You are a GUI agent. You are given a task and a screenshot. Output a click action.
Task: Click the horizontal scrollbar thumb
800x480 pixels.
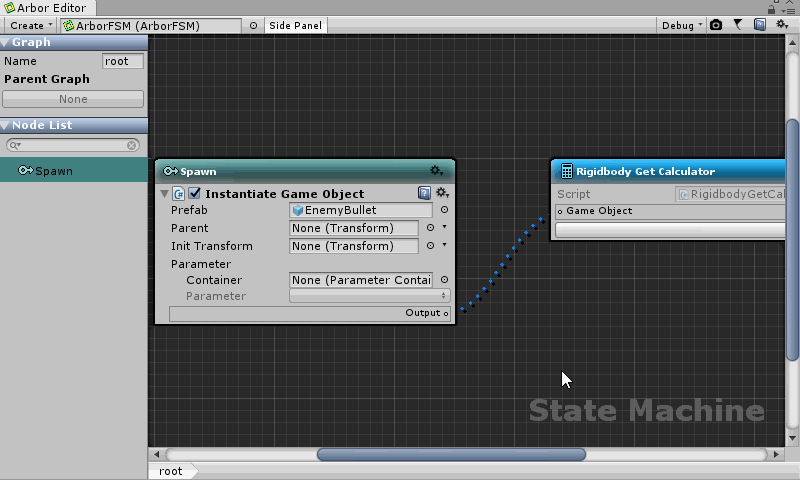tap(451, 454)
